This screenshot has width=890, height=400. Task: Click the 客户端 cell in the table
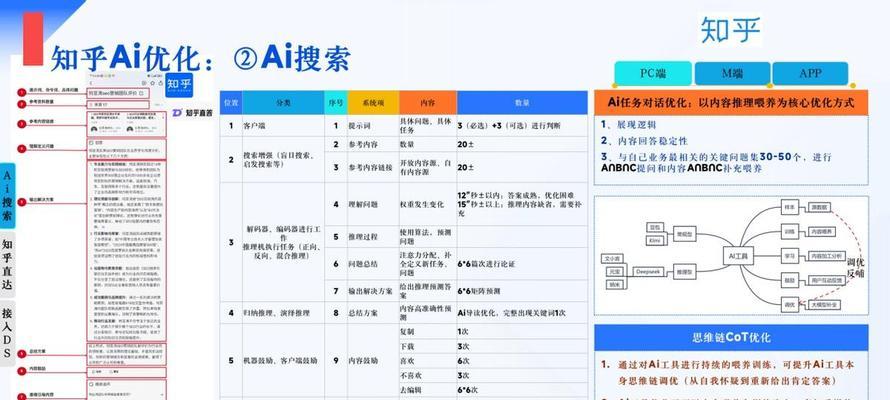point(283,125)
